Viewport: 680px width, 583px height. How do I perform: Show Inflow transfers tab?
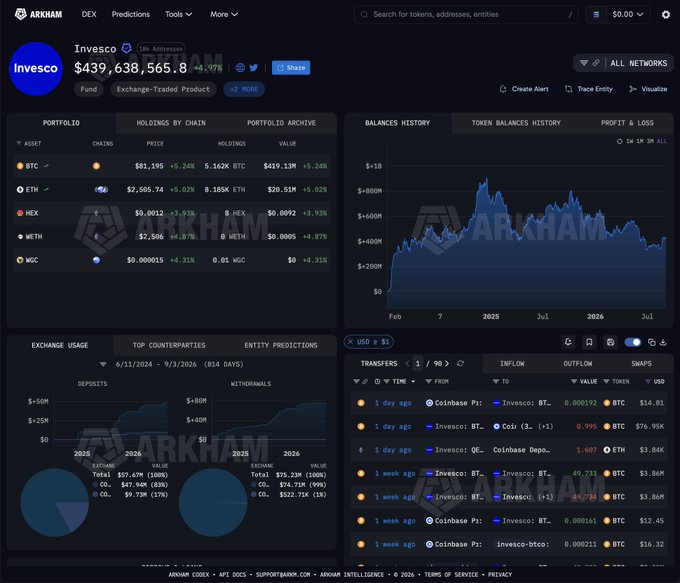(512, 364)
